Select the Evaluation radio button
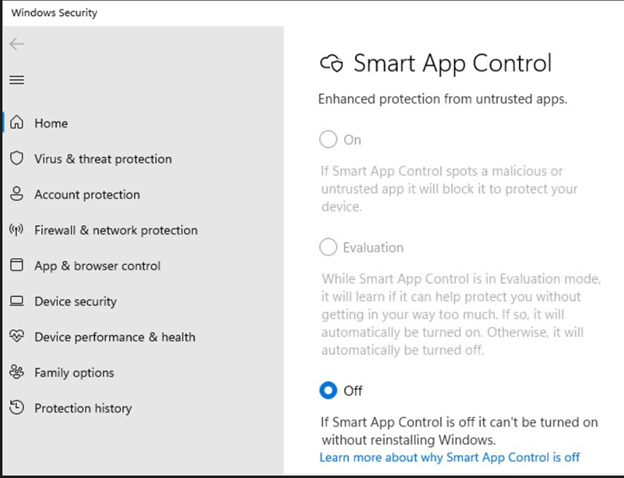 pos(328,247)
